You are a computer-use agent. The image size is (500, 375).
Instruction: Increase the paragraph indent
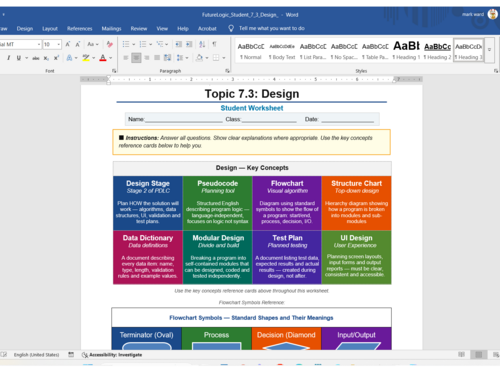[189, 44]
